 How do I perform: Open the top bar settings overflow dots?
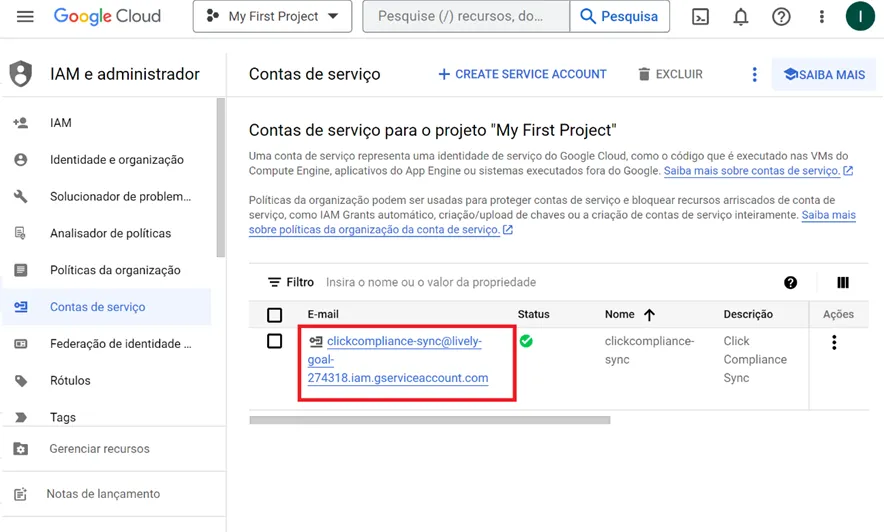[821, 17]
